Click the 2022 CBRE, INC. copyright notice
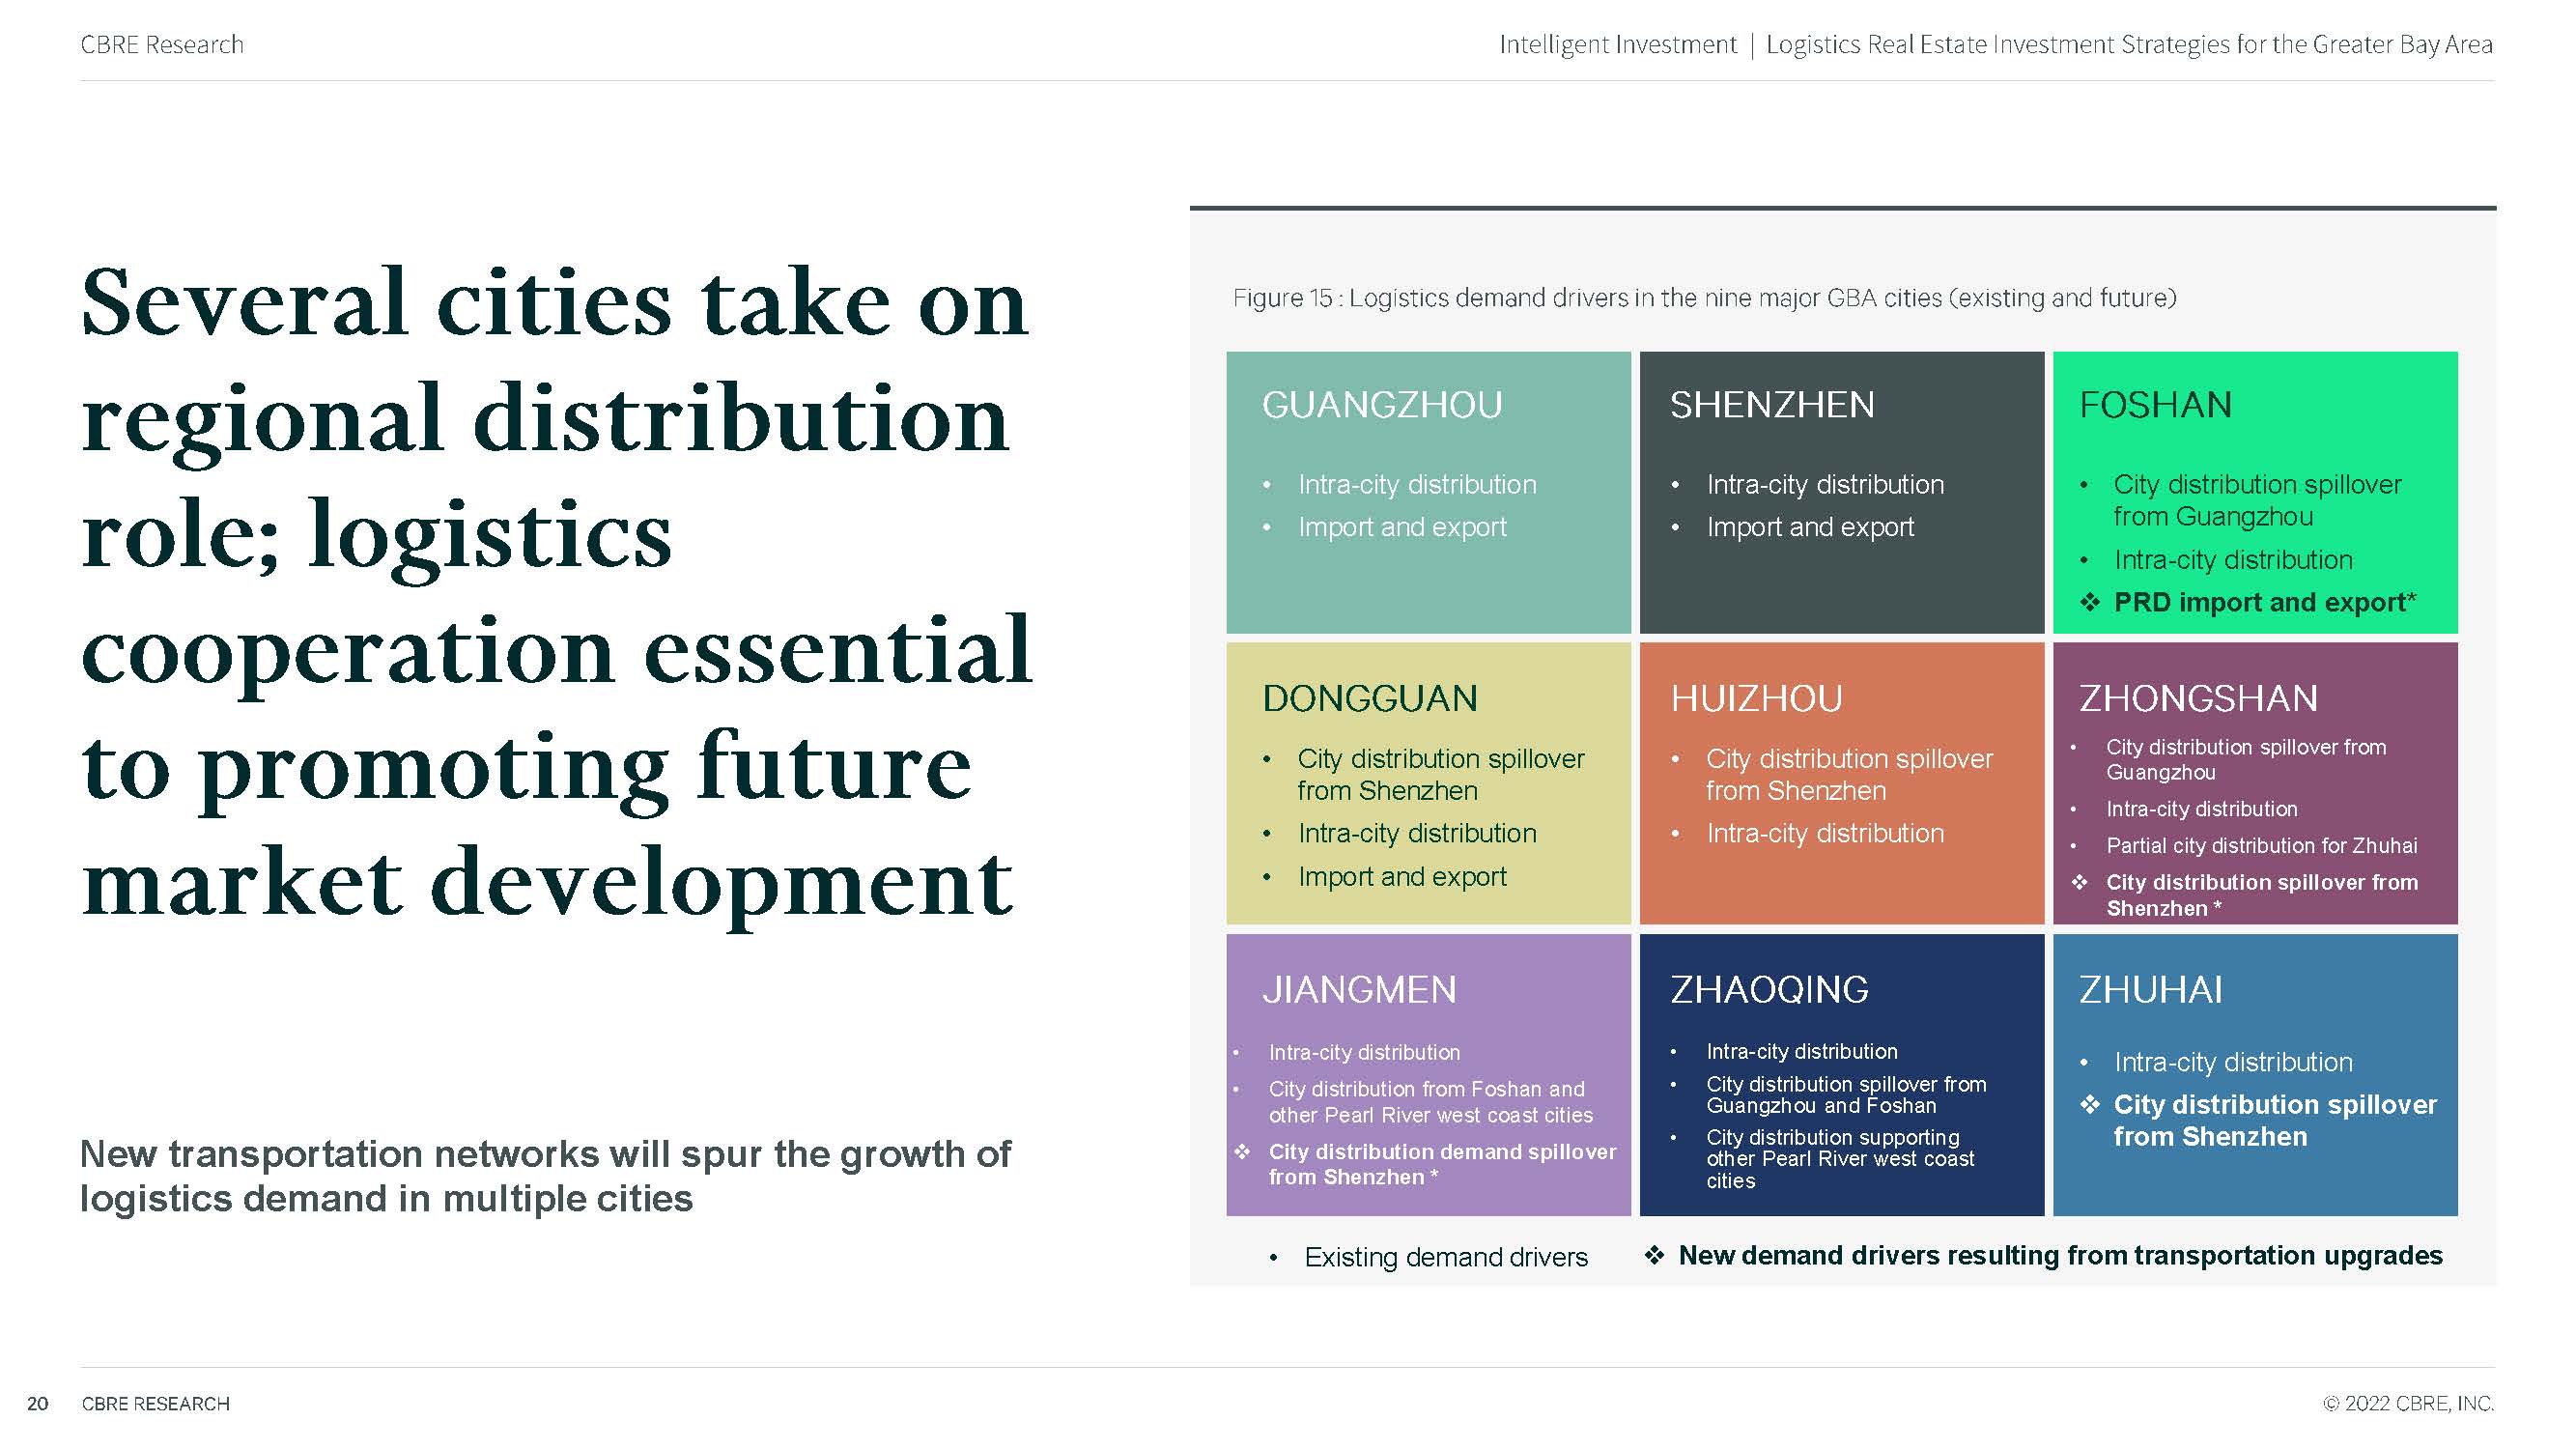Image resolution: width=2576 pixels, height=1449 pixels. 2407,1403
